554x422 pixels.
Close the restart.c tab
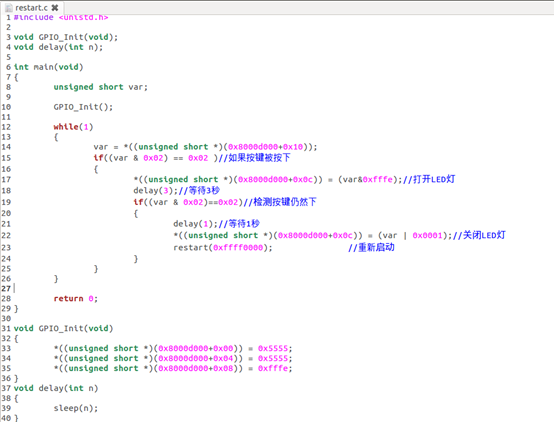point(55,8)
